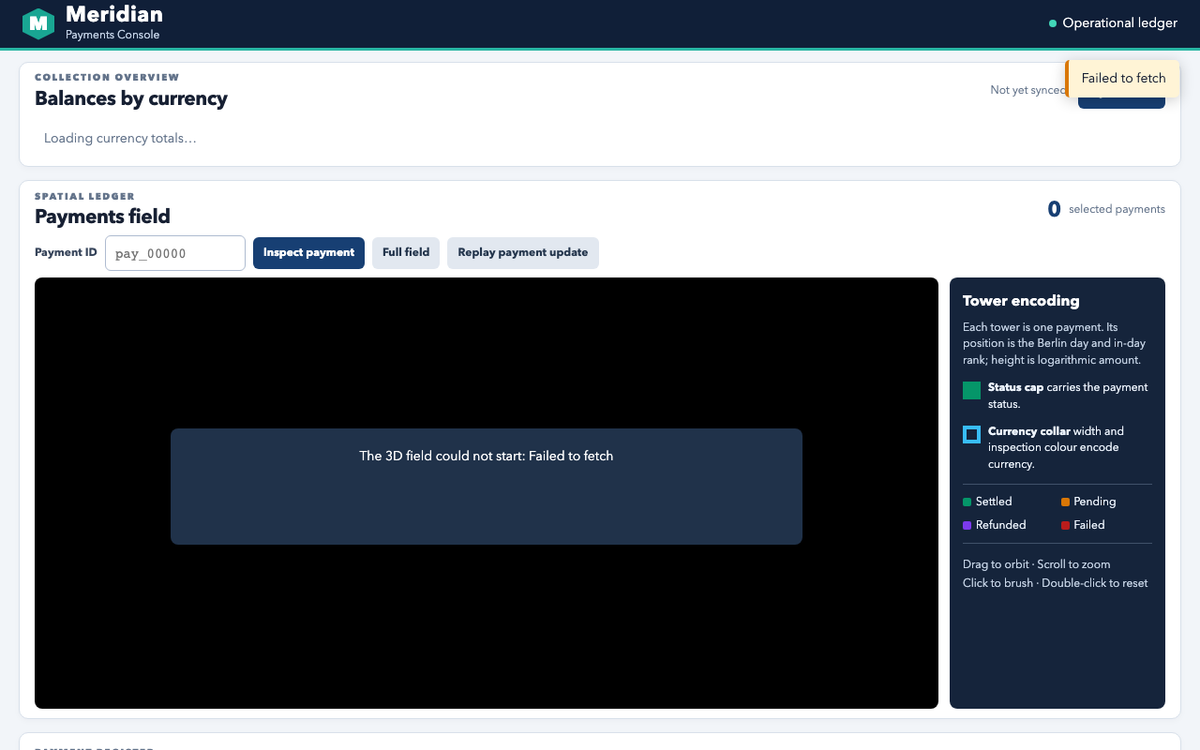Click the Inspect payment button
Viewport: 1200px width, 750px height.
(309, 252)
